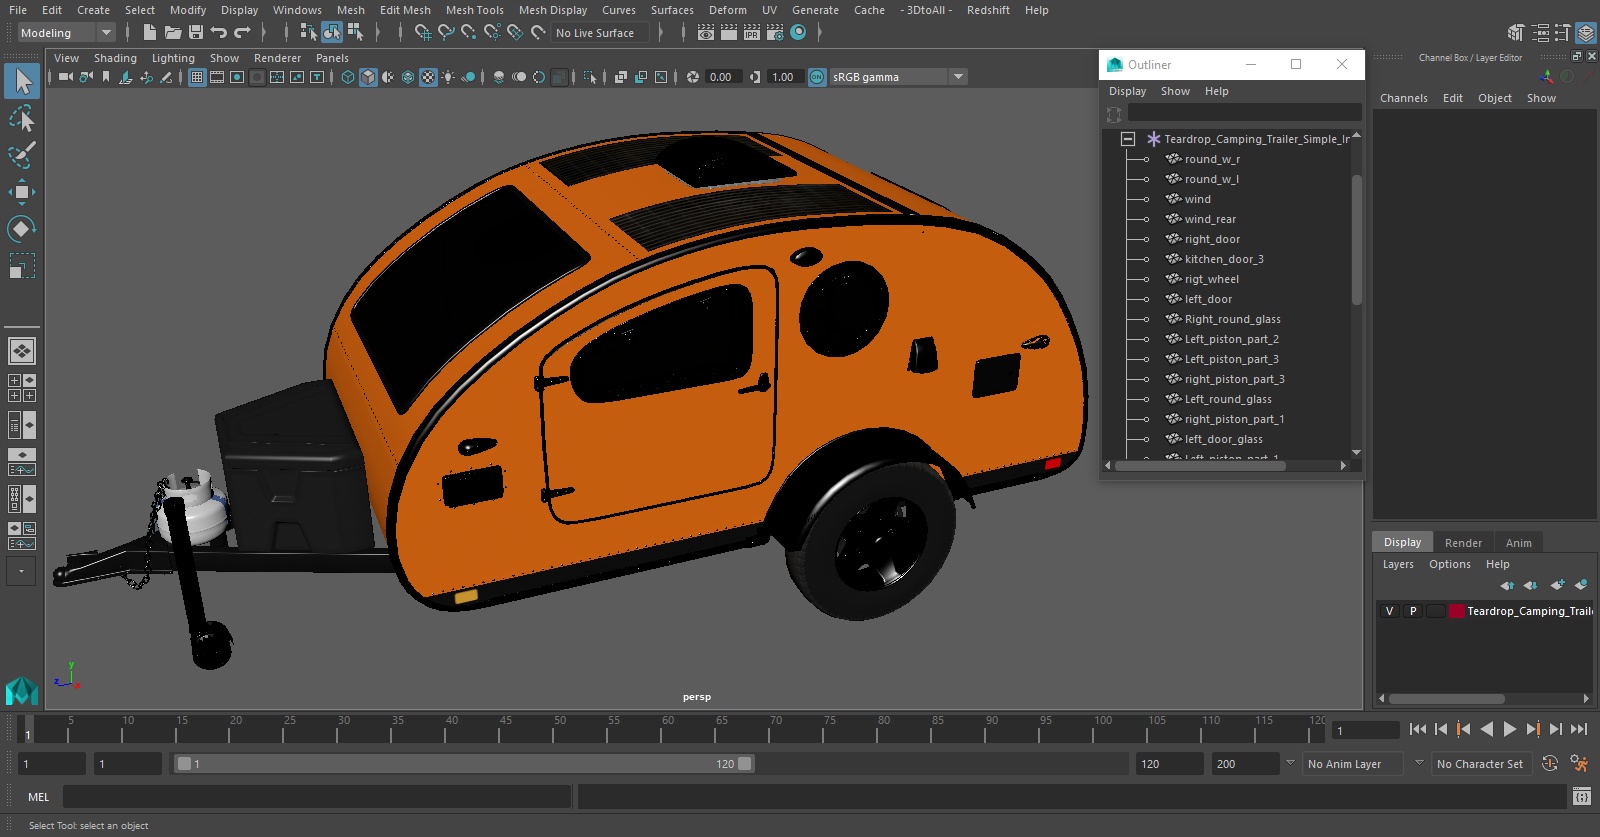
Task: Open the sRGB gamma color space dropdown
Action: tap(958, 77)
